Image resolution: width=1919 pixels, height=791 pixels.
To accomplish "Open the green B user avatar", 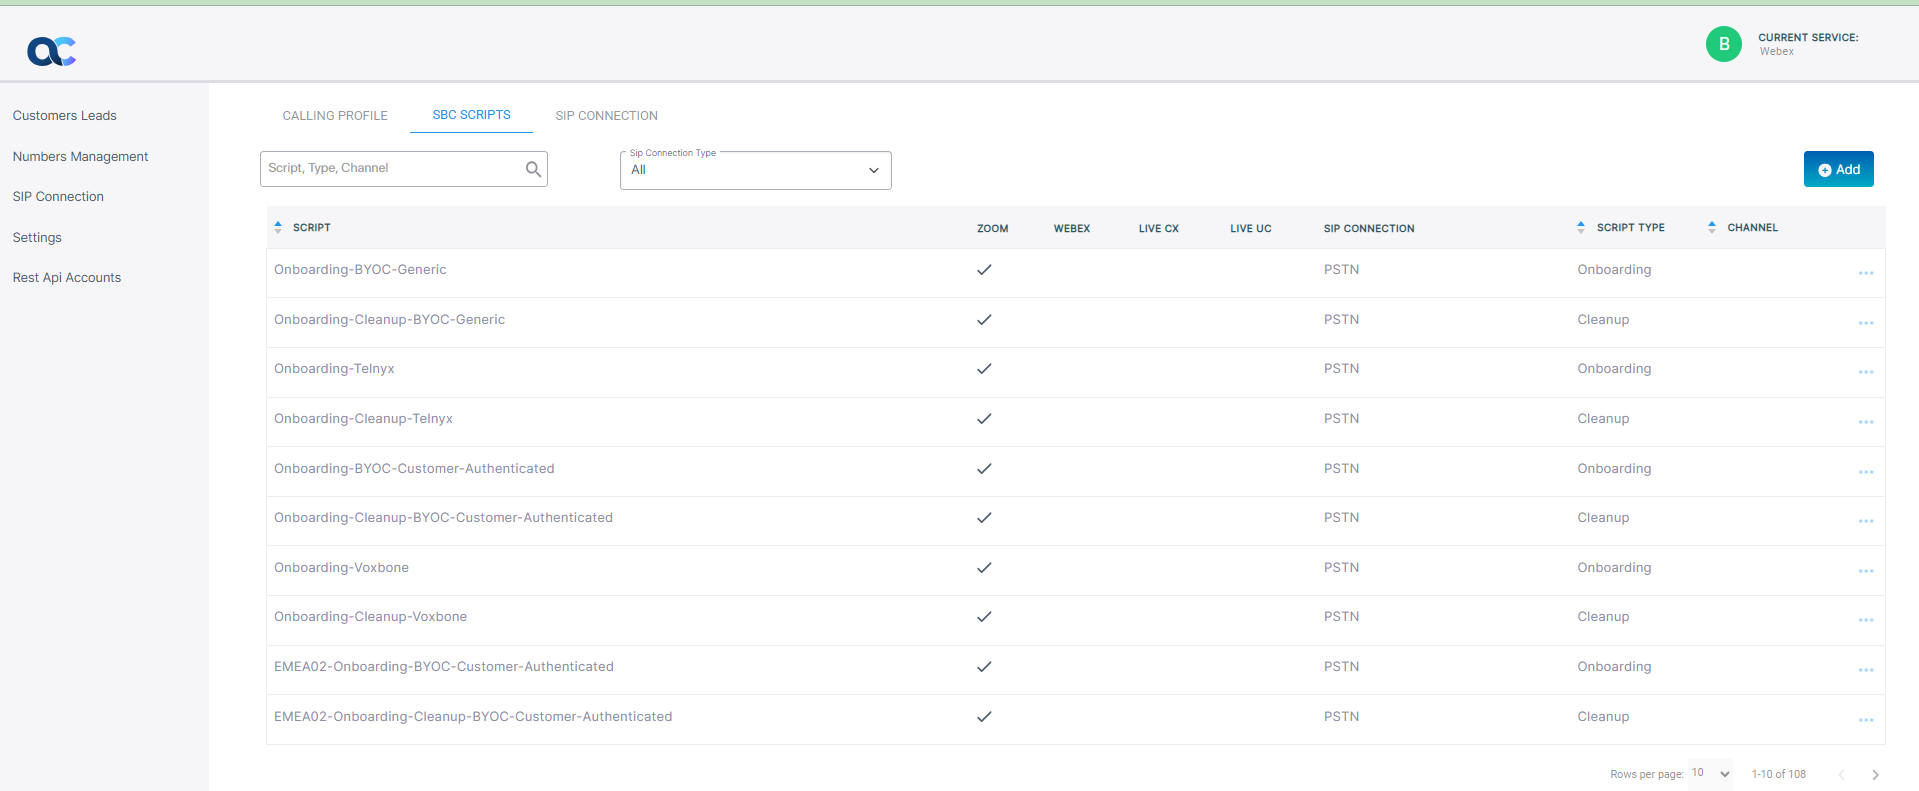I will (1723, 44).
